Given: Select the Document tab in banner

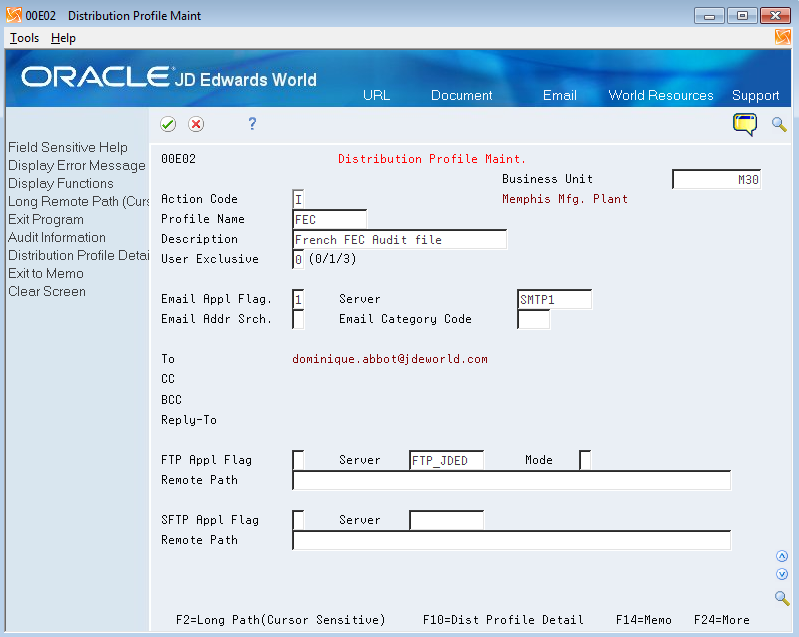Looking at the screenshot, I should (x=462, y=95).
